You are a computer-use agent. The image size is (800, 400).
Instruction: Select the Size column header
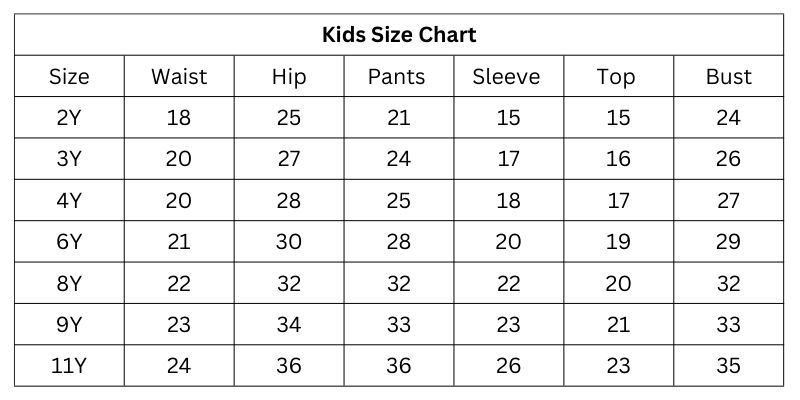point(69,77)
